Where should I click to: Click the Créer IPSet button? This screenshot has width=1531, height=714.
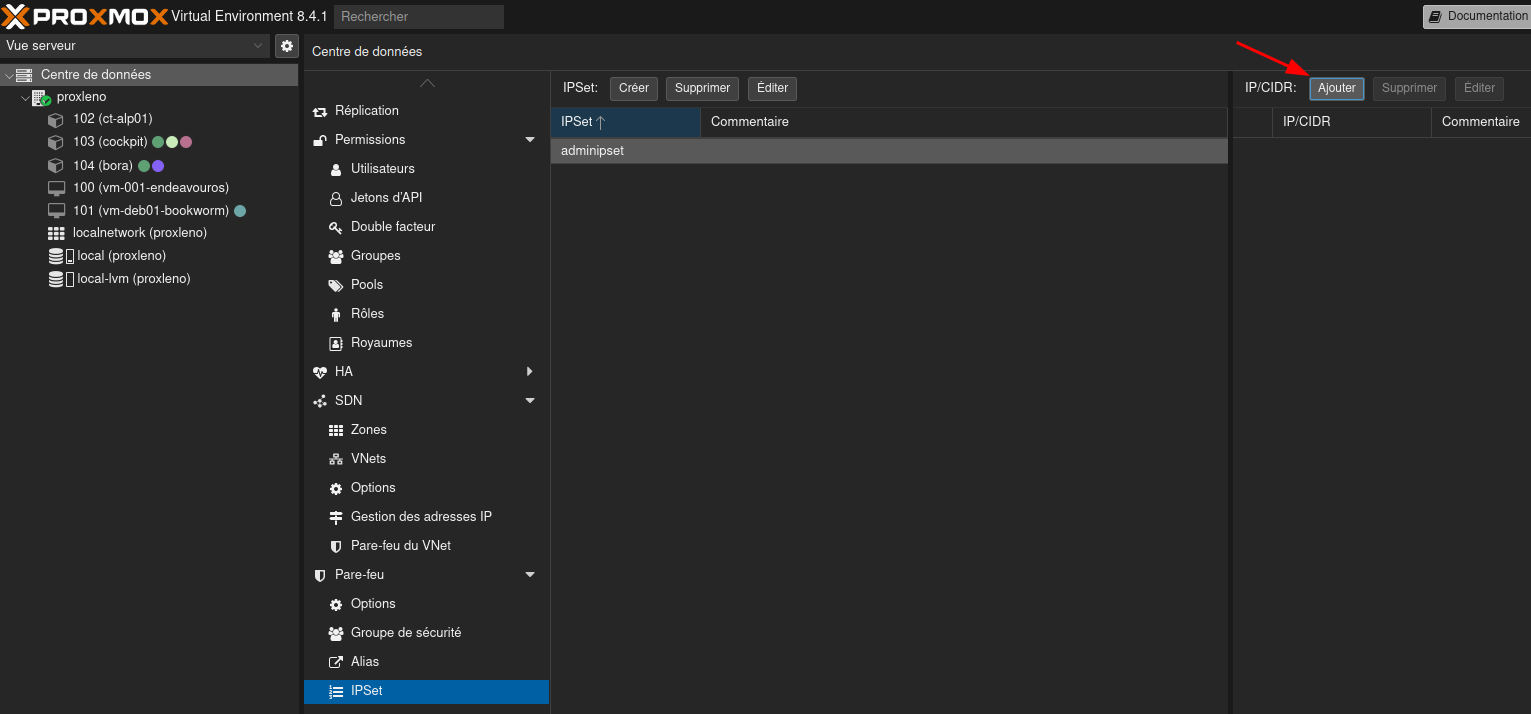coord(633,88)
